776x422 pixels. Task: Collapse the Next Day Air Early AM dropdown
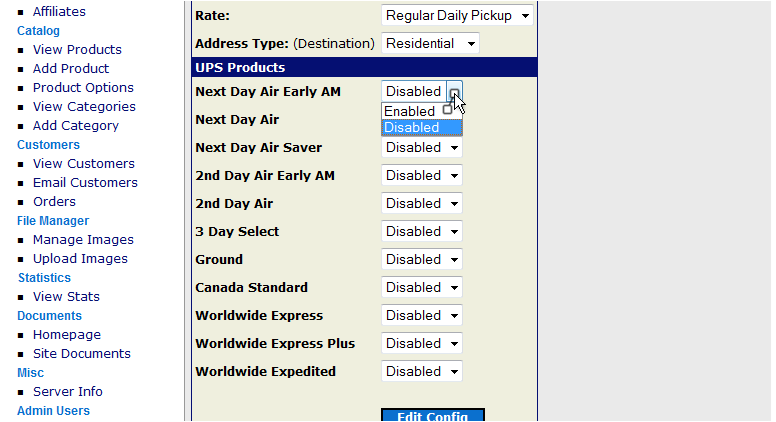point(421,92)
